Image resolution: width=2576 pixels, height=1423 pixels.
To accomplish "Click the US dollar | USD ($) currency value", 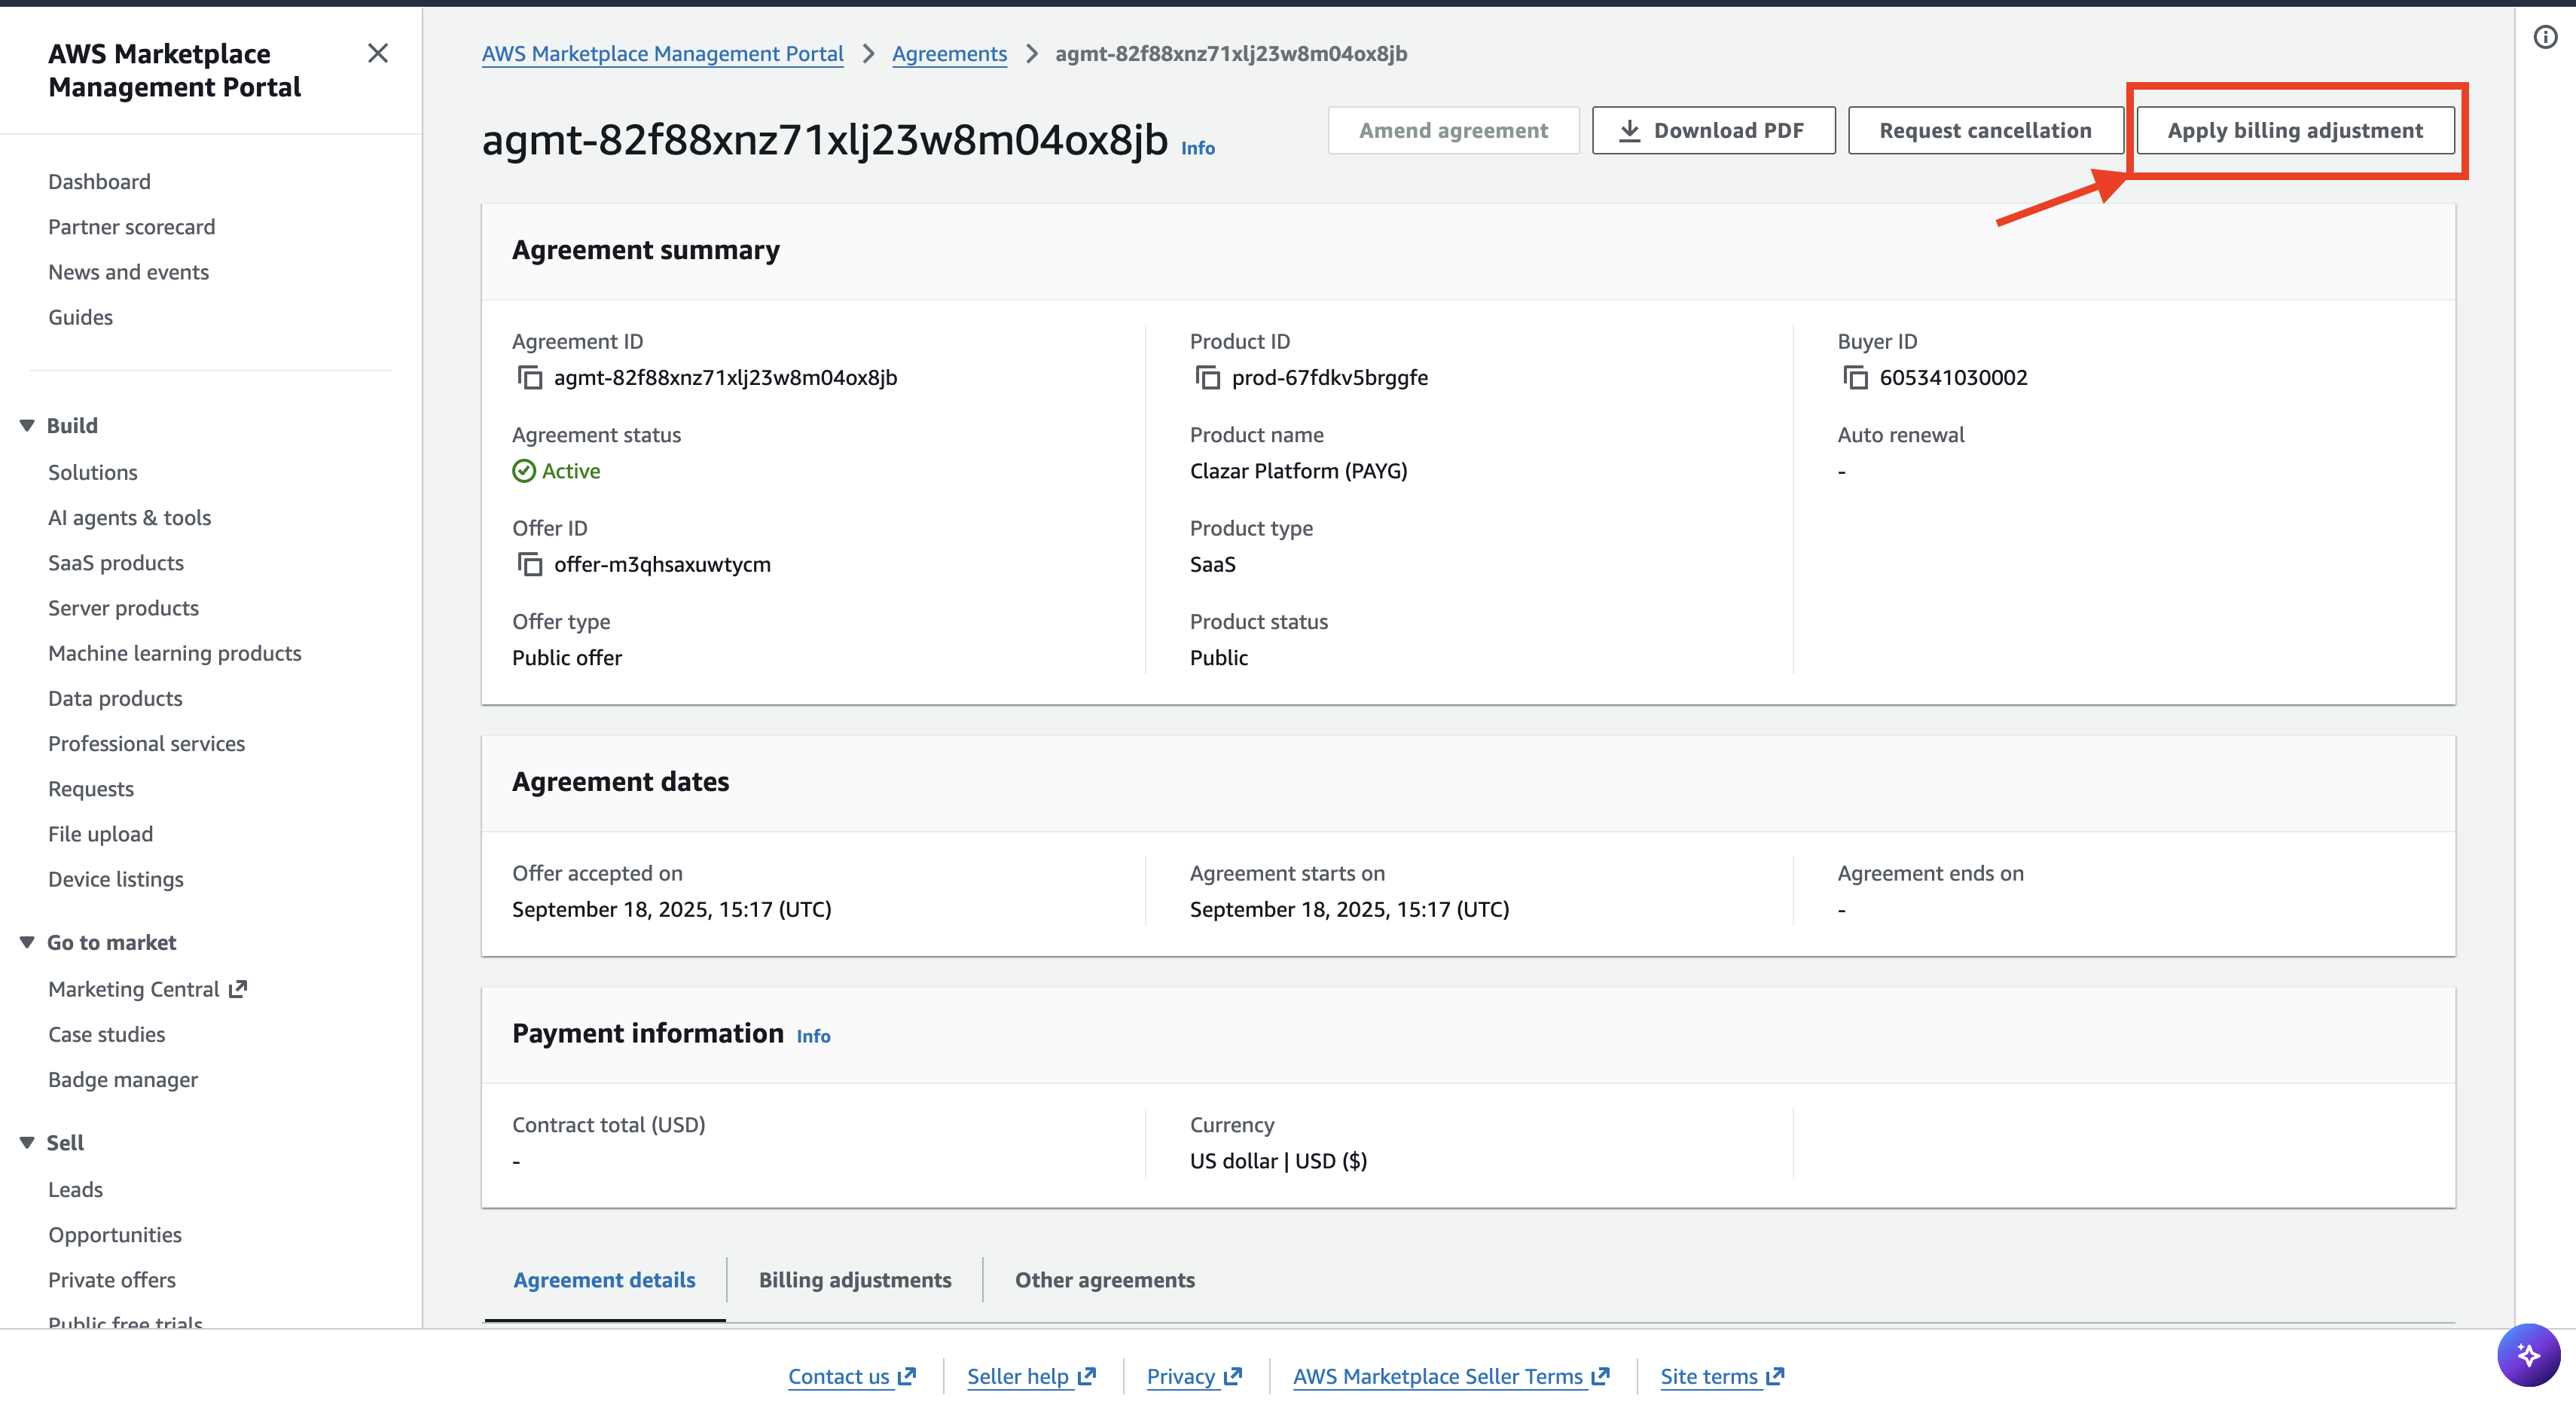I will (x=1278, y=1161).
